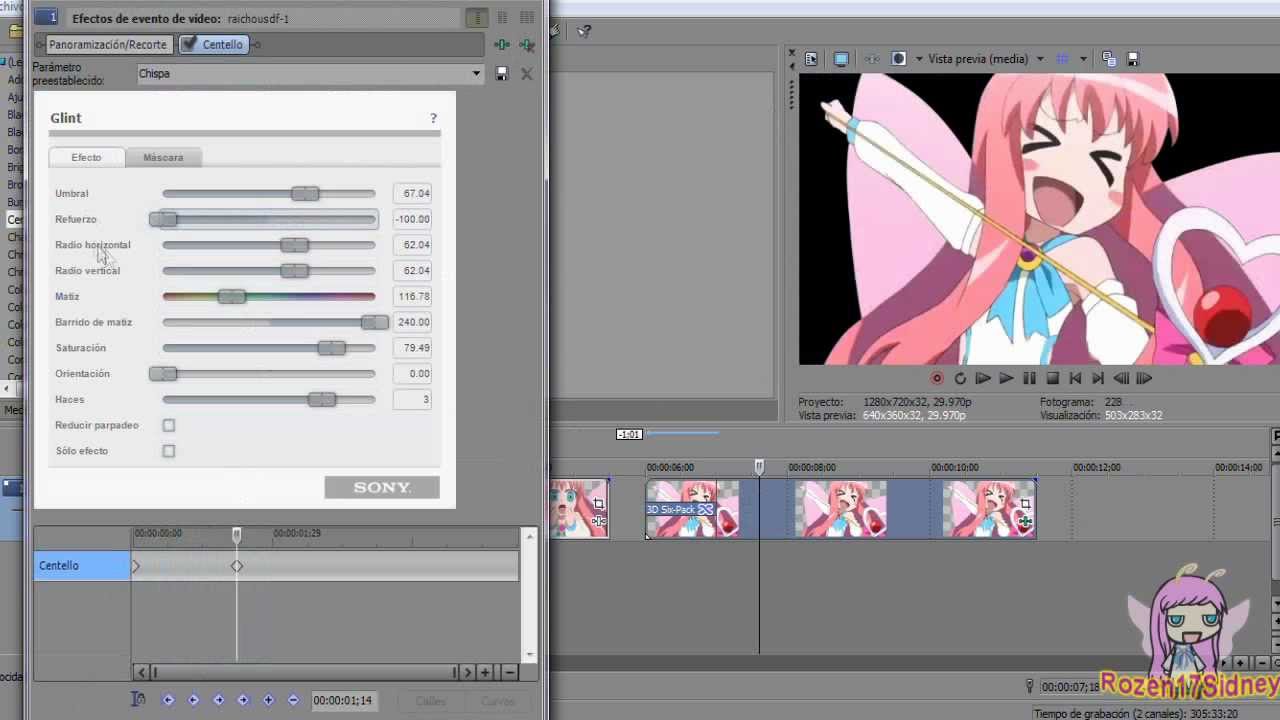The image size is (1280, 720).
Task: Click the Calles button
Action: [x=431, y=701]
